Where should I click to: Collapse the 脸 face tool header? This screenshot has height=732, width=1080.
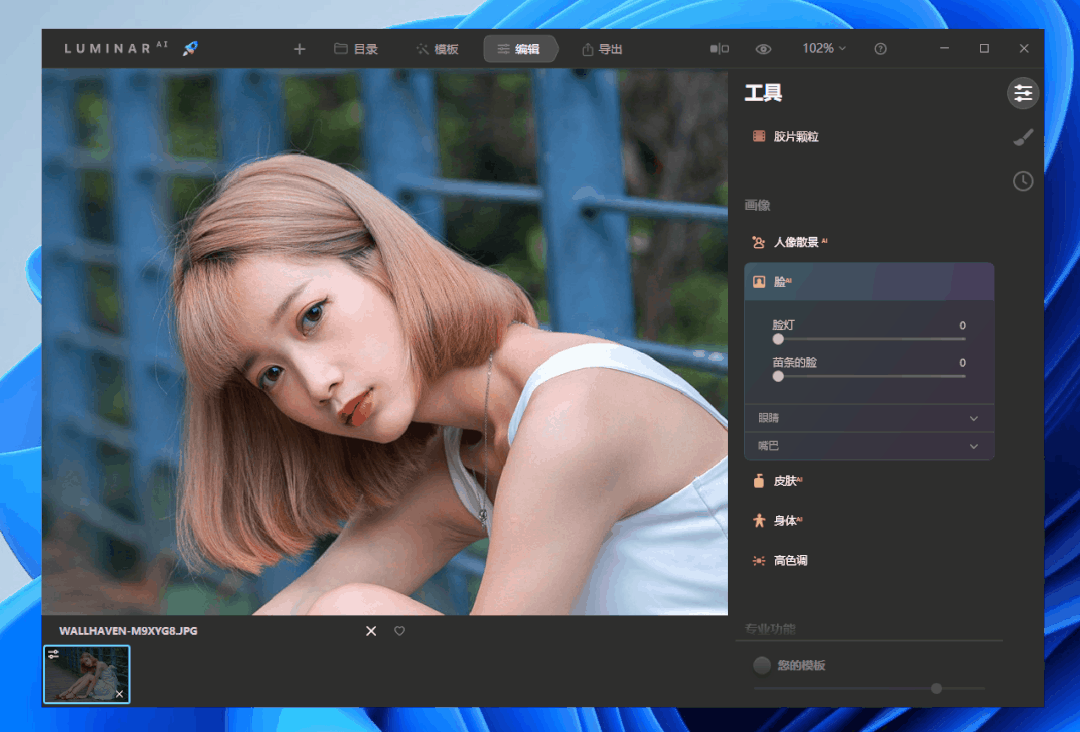[869, 282]
